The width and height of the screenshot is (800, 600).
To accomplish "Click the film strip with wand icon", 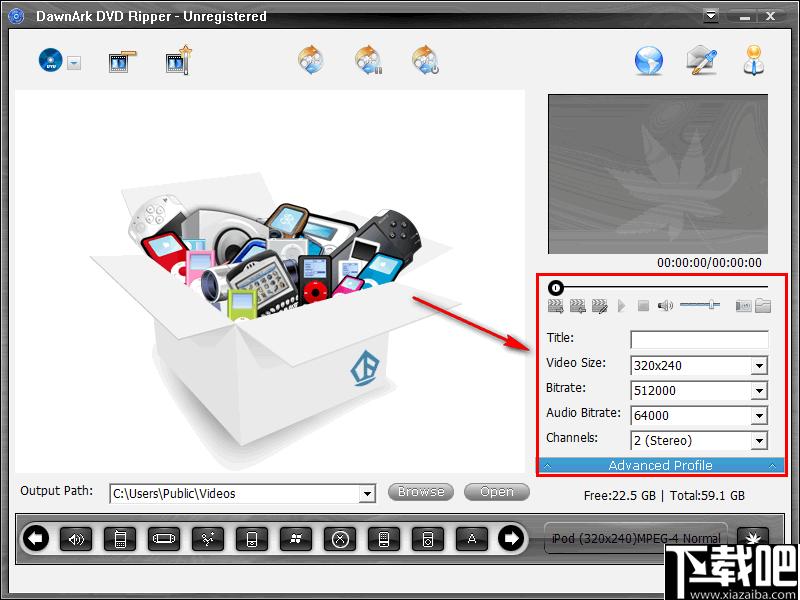I will (x=179, y=61).
